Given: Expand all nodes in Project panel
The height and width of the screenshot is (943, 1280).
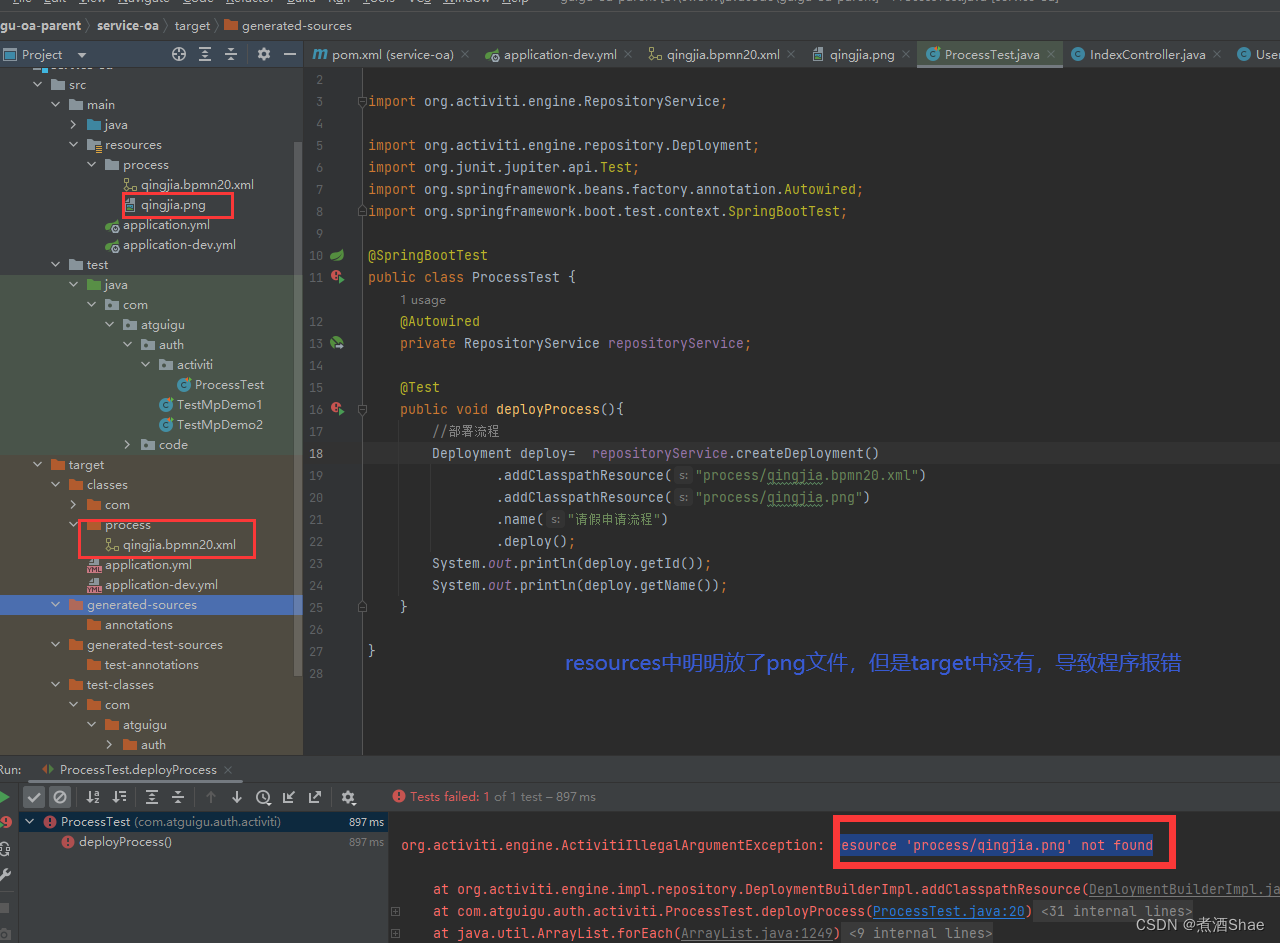Looking at the screenshot, I should (x=205, y=54).
